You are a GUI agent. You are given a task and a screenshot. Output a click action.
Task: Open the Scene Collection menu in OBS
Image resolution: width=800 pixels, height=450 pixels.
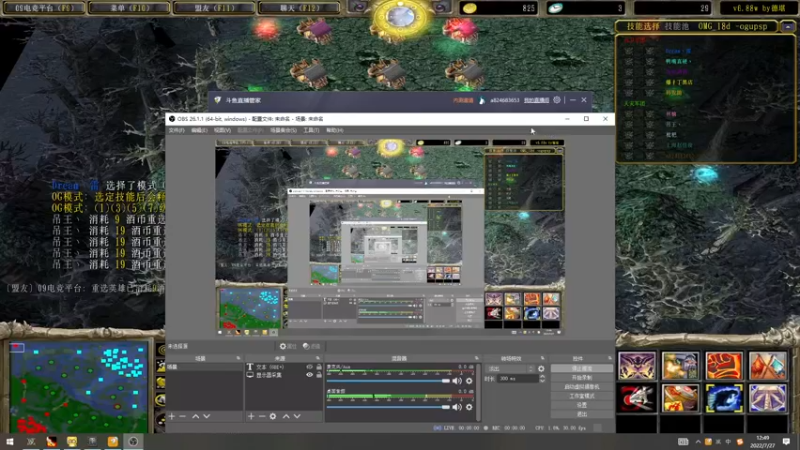(283, 131)
